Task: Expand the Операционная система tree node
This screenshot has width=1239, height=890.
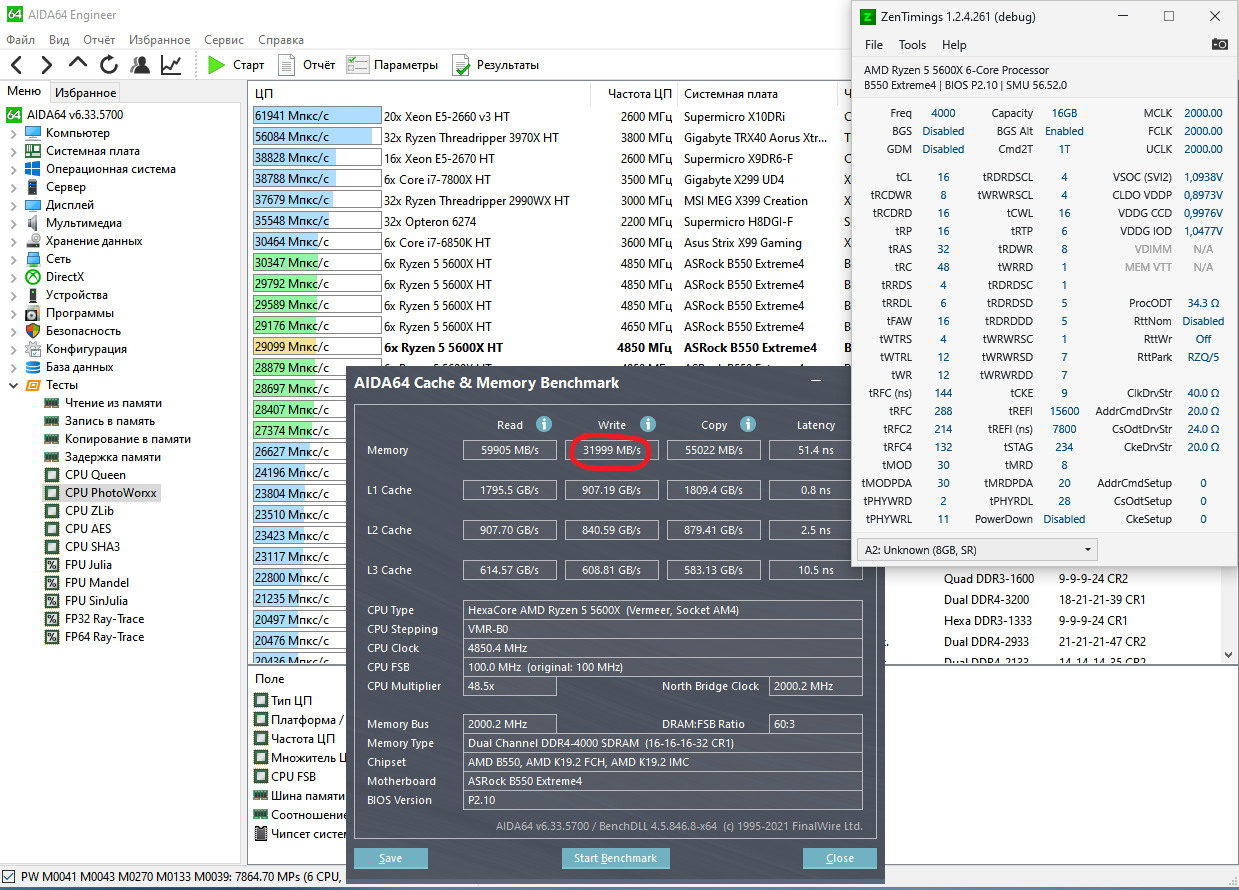Action: [x=13, y=169]
